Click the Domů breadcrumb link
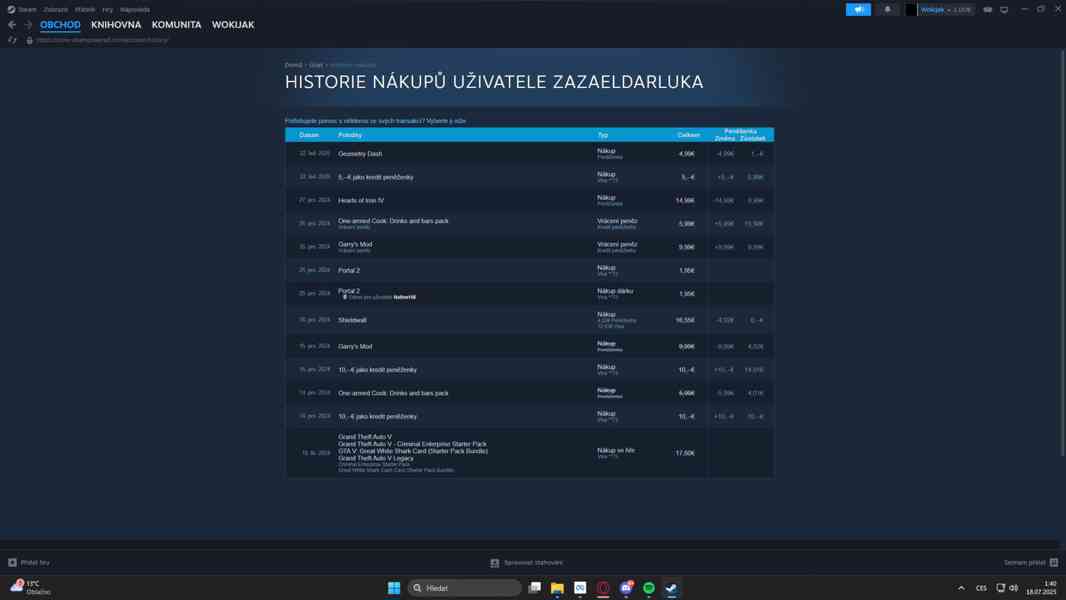 pyautogui.click(x=294, y=65)
